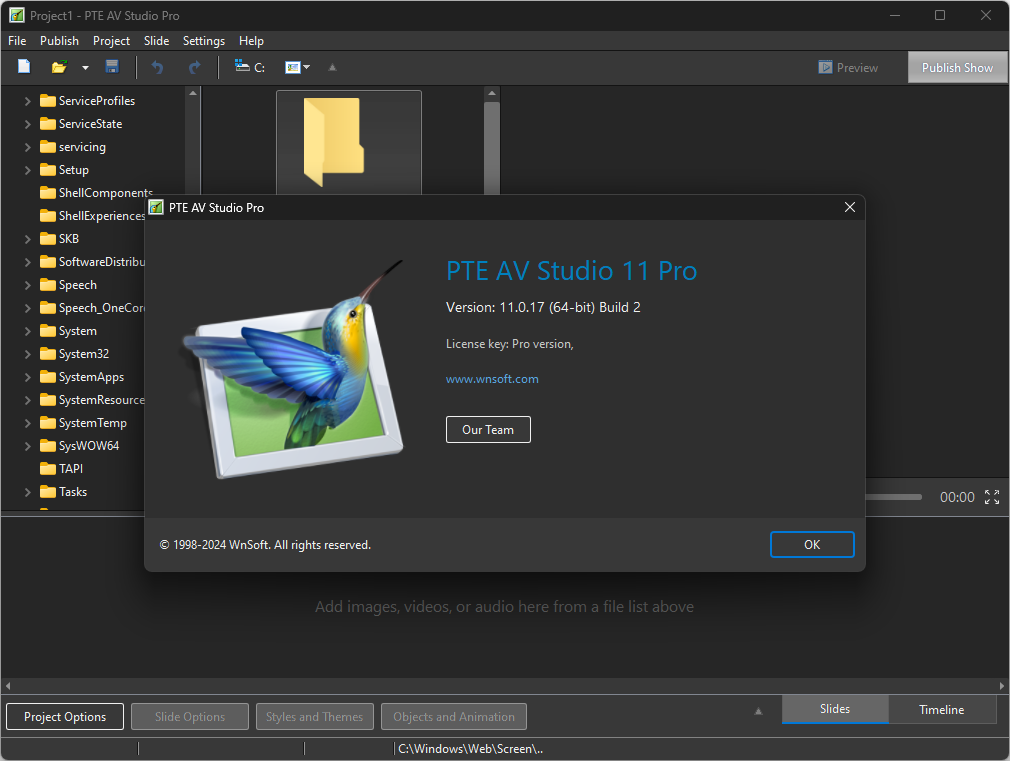Click the folder thumbnail in the file list

(x=348, y=142)
